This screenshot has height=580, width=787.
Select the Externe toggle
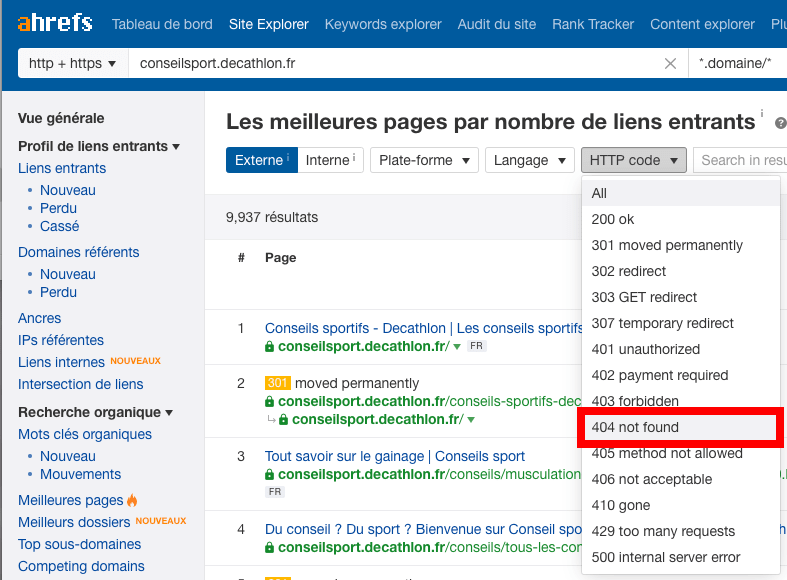pos(262,160)
